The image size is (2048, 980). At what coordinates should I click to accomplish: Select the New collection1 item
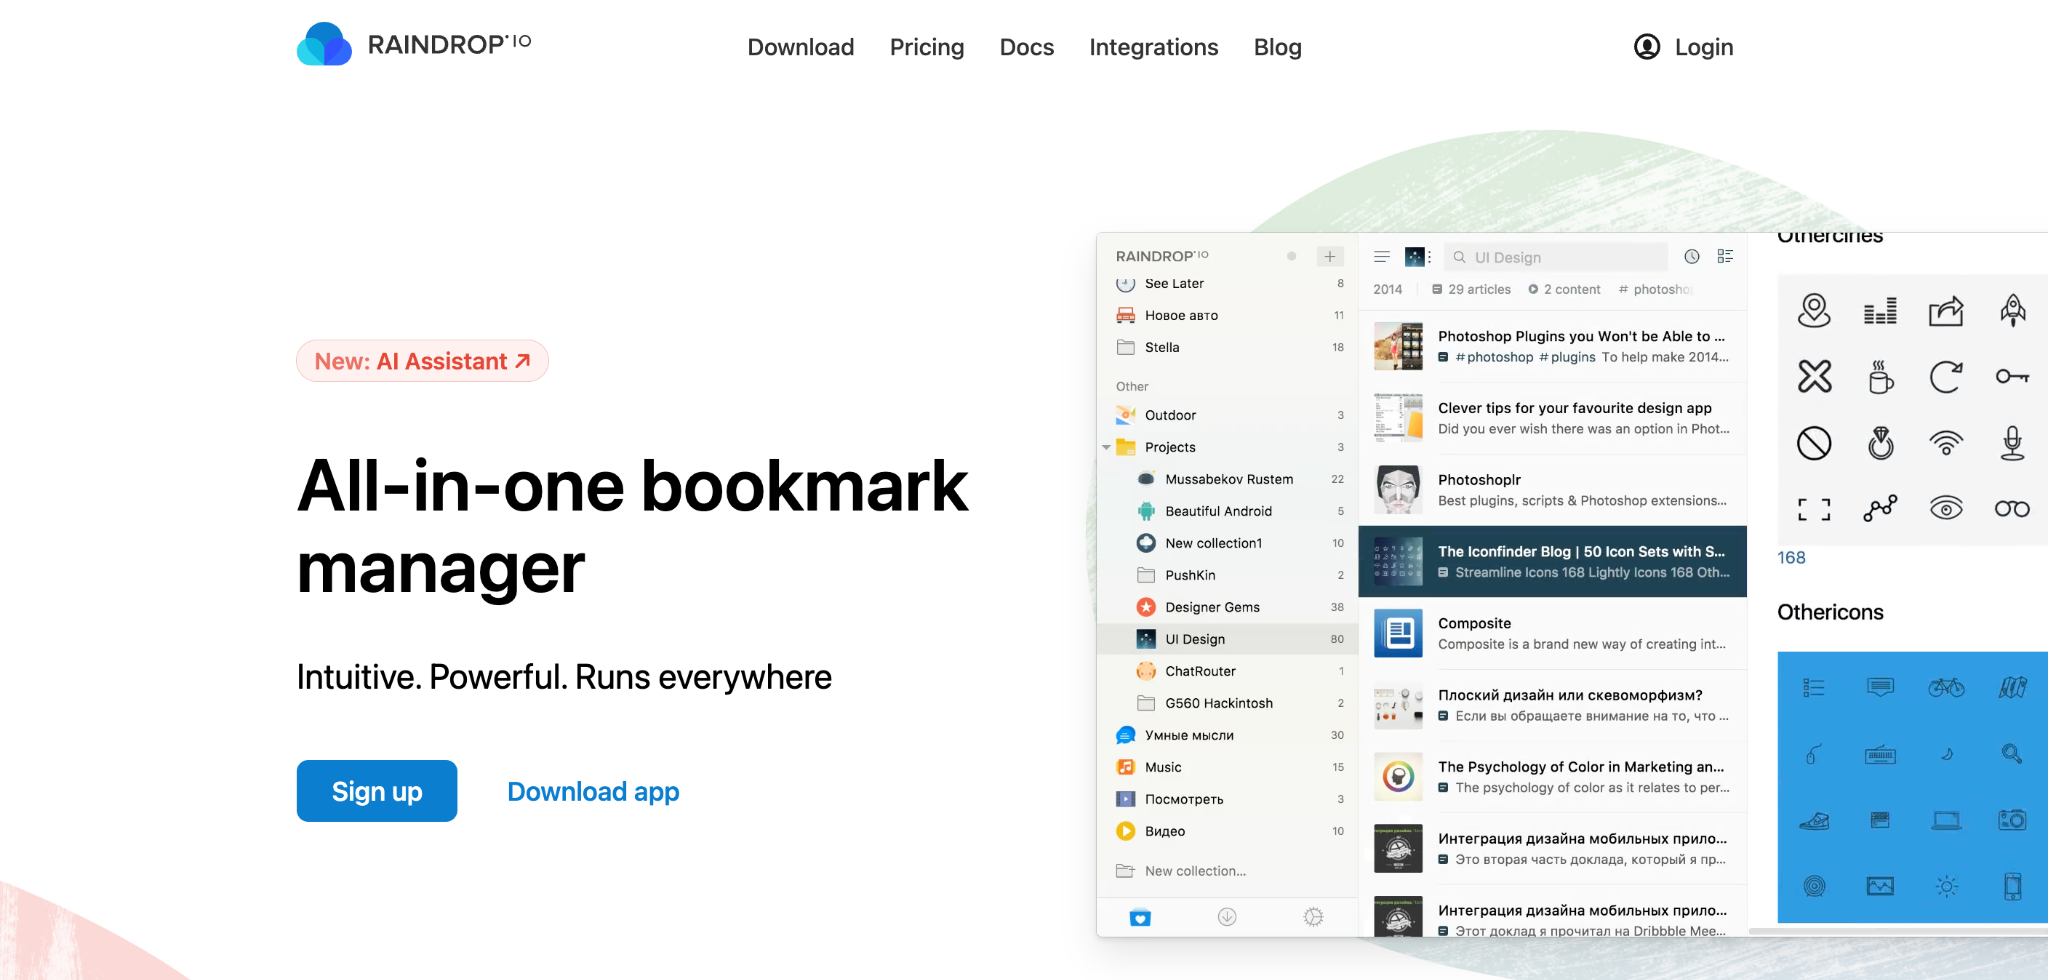(x=1227, y=543)
